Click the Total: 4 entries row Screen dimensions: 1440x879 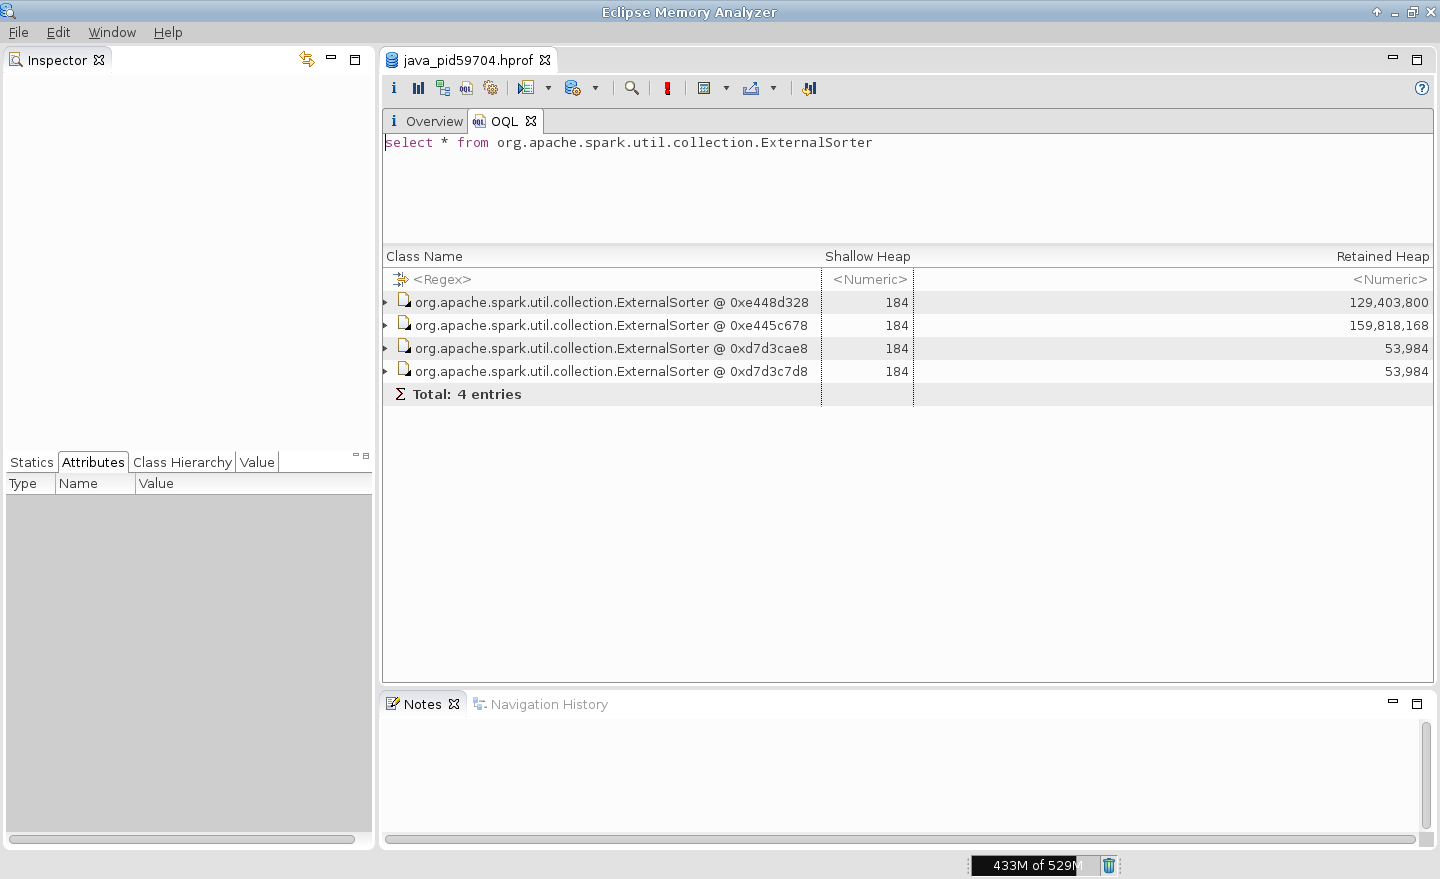(x=907, y=394)
